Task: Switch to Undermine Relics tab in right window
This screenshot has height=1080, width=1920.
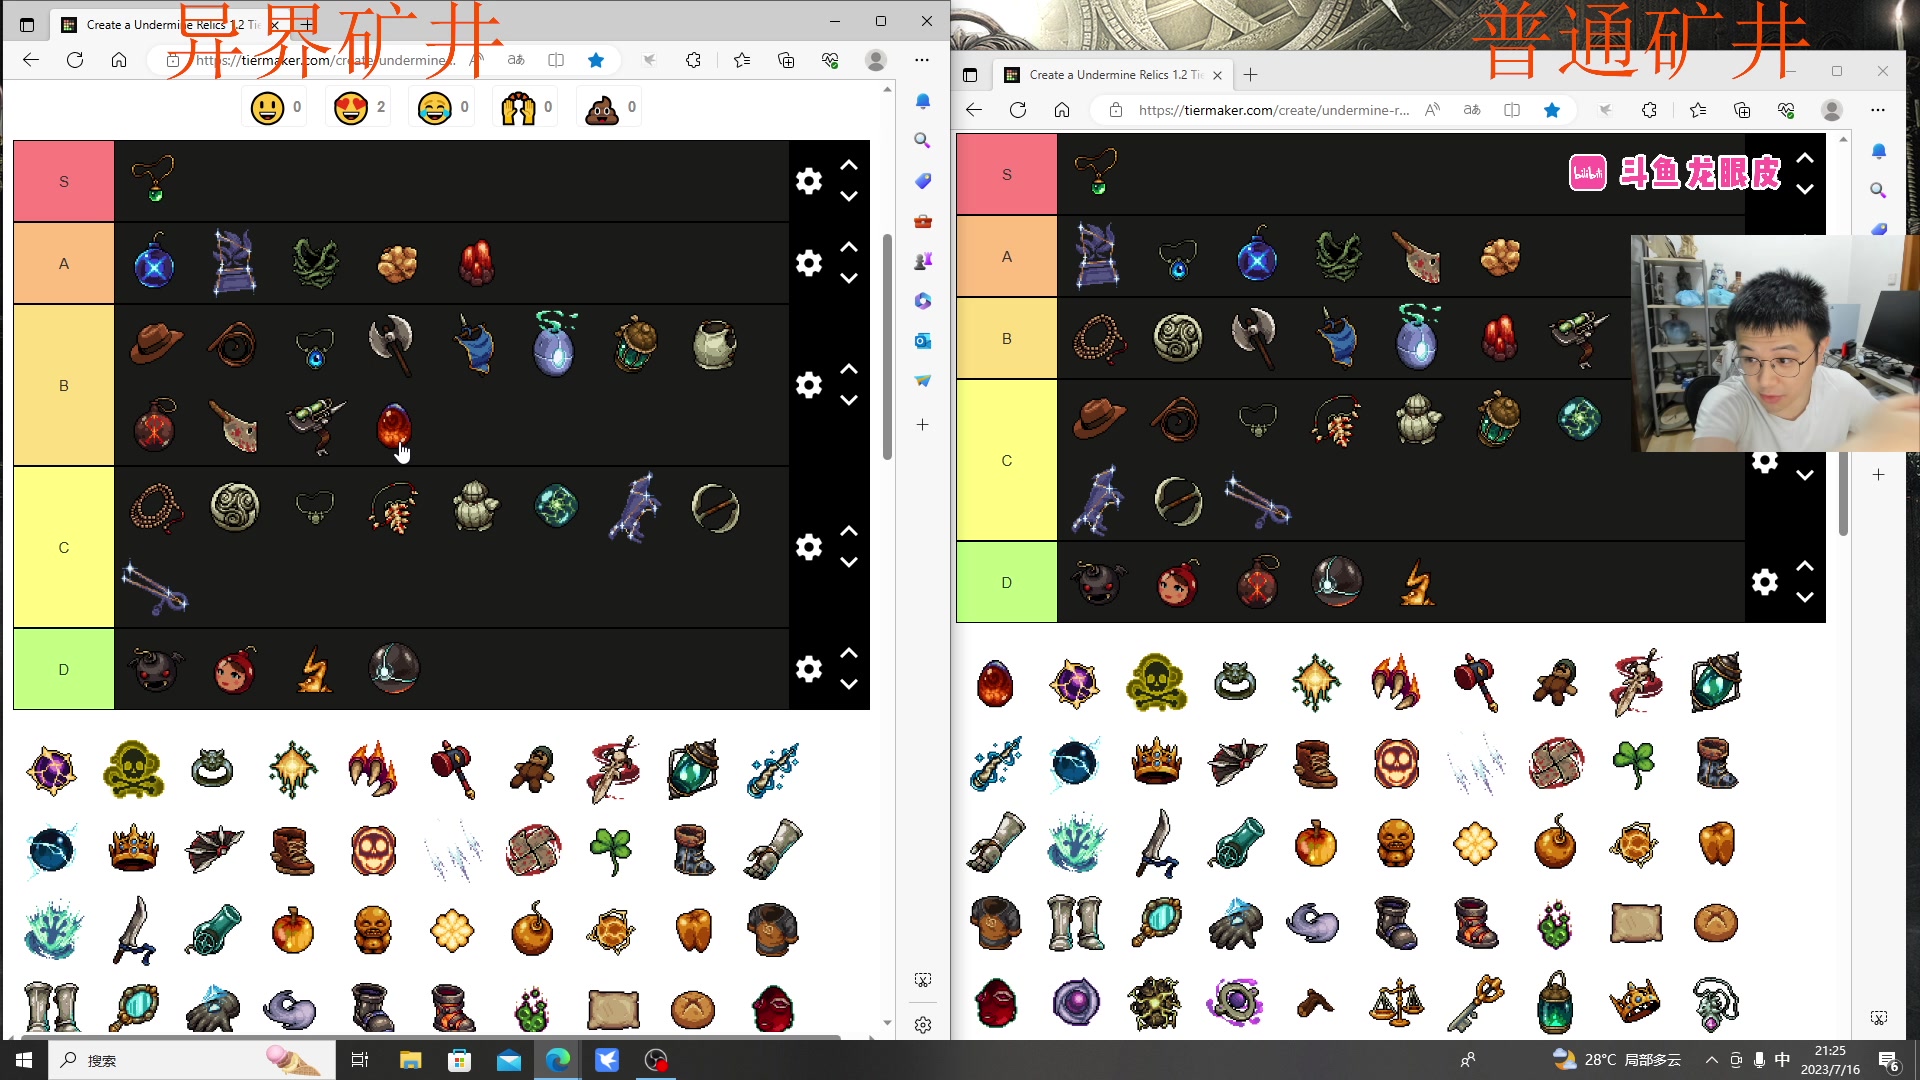Action: 1112,75
